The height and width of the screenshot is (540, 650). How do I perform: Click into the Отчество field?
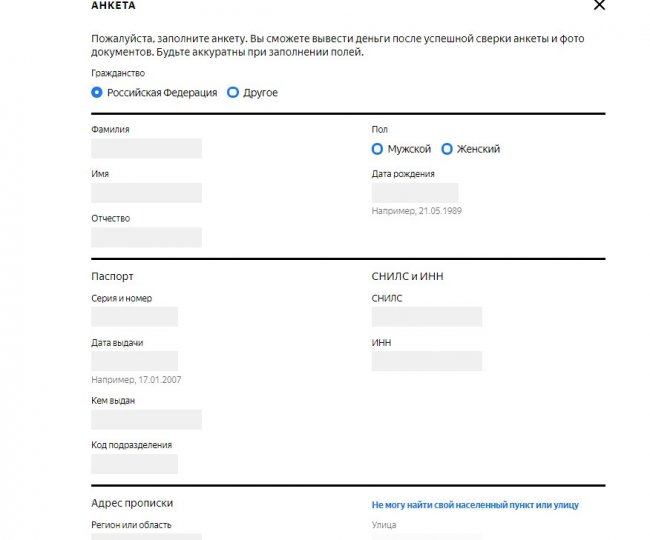(x=146, y=237)
